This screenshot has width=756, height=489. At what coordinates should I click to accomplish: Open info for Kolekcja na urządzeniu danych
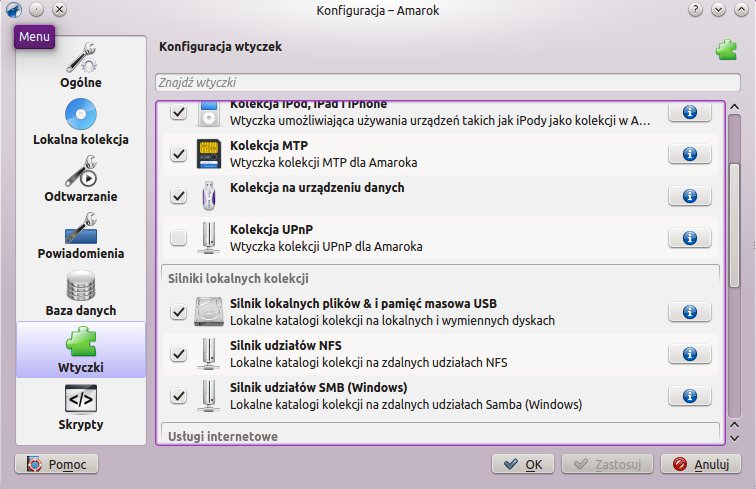pyautogui.click(x=689, y=196)
